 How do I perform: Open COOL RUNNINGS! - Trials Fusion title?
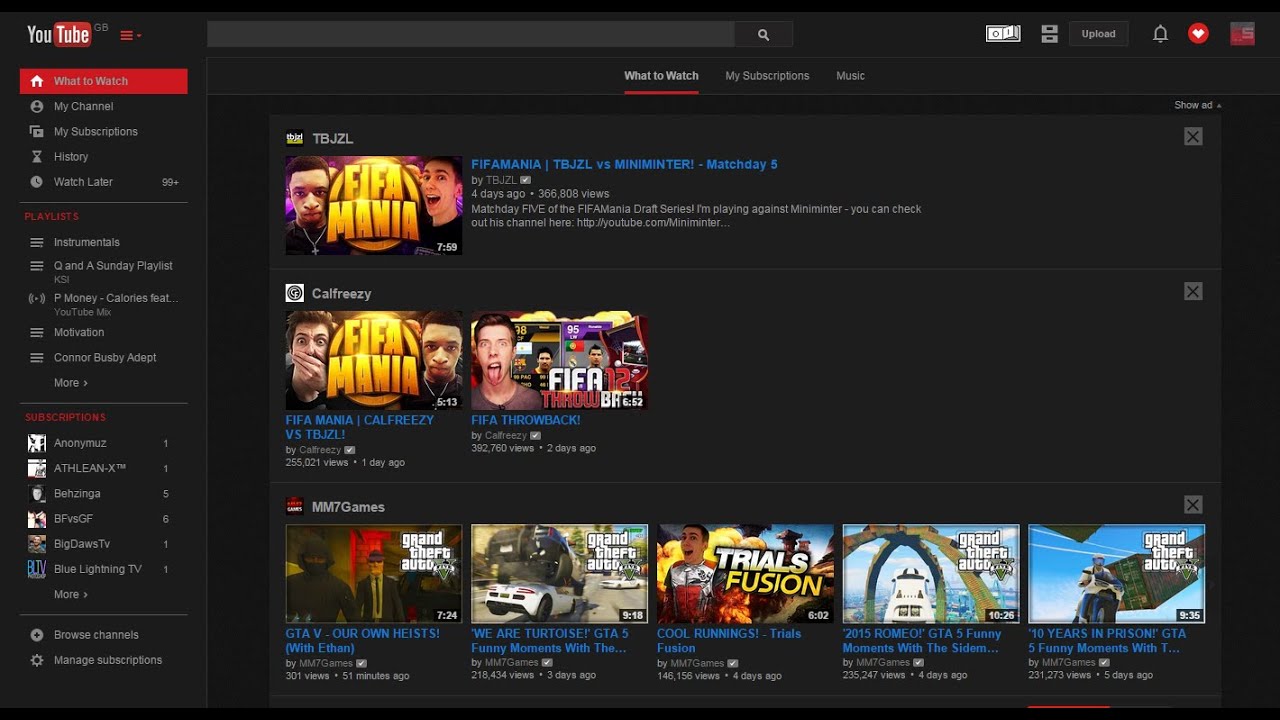[729, 640]
